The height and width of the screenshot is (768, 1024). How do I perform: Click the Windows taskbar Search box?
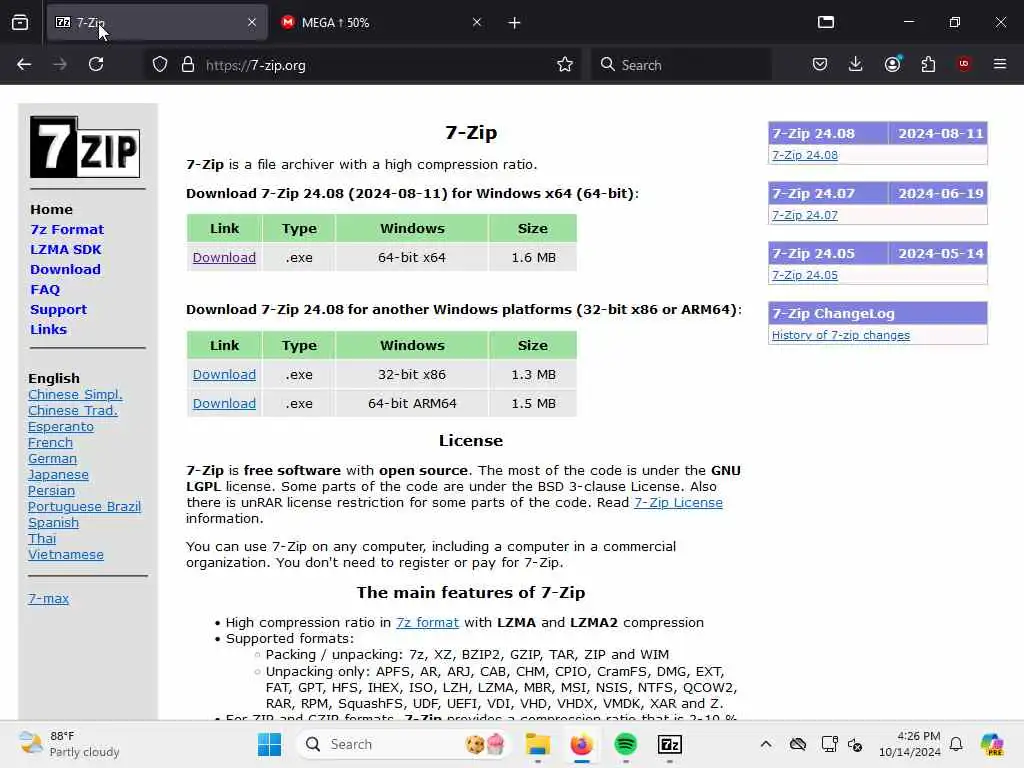coord(404,744)
